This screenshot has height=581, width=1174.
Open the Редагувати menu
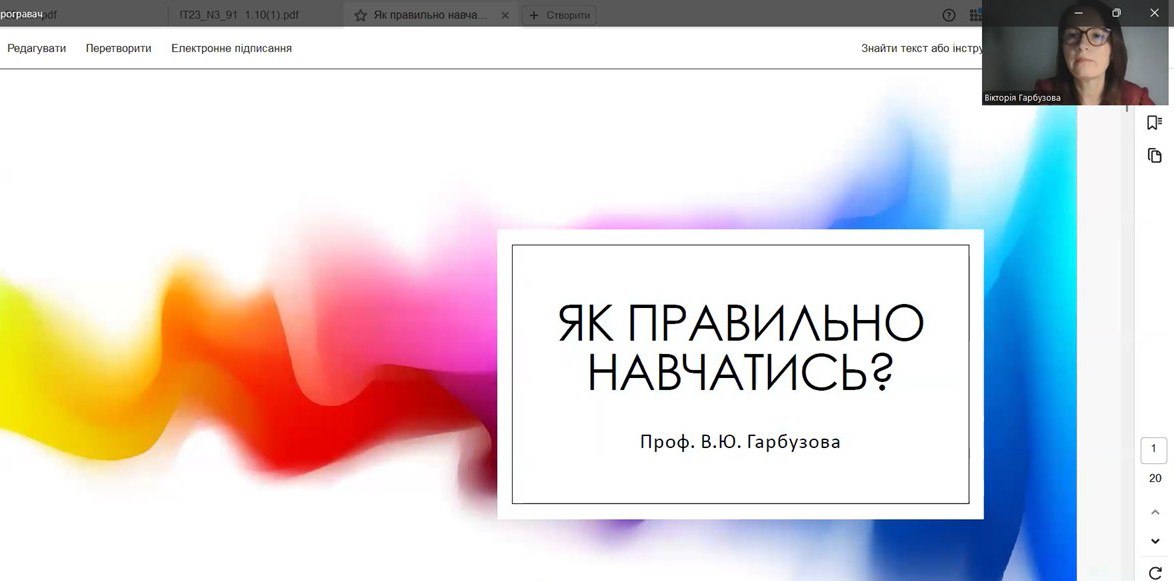click(x=37, y=48)
